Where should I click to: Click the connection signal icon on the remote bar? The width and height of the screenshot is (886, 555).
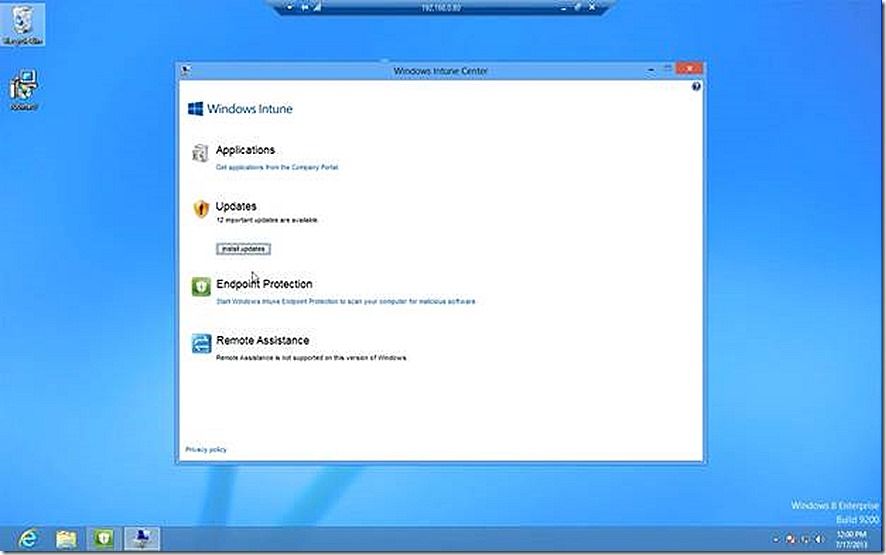(x=317, y=7)
